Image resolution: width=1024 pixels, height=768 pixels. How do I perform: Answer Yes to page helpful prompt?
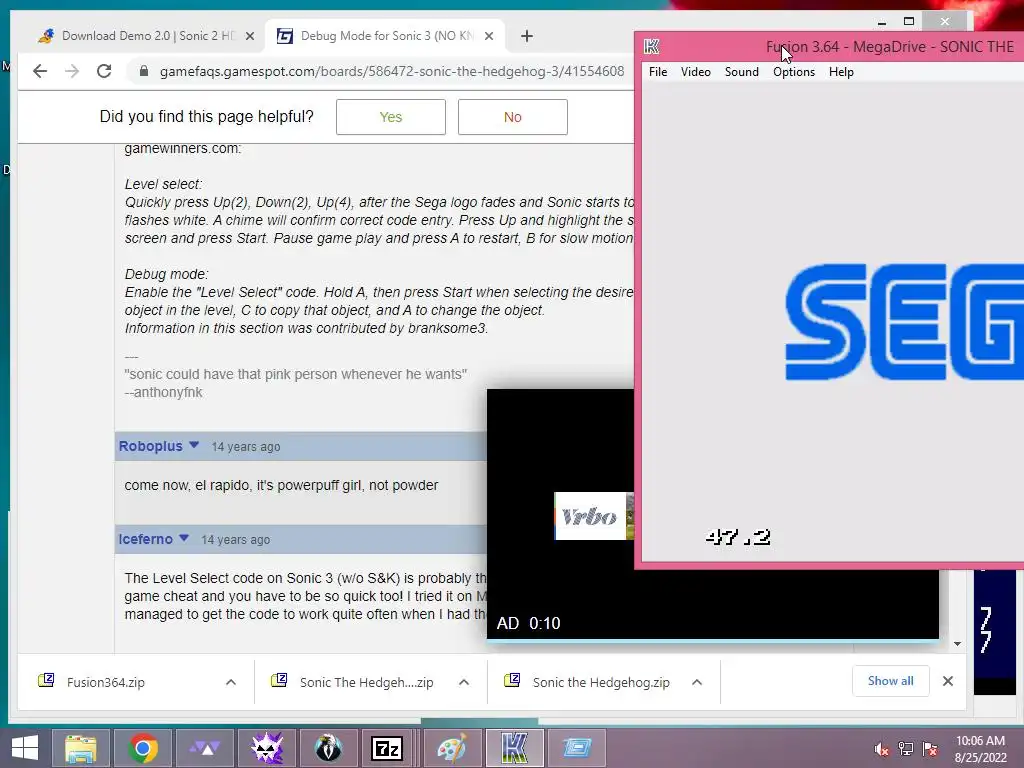coord(391,117)
